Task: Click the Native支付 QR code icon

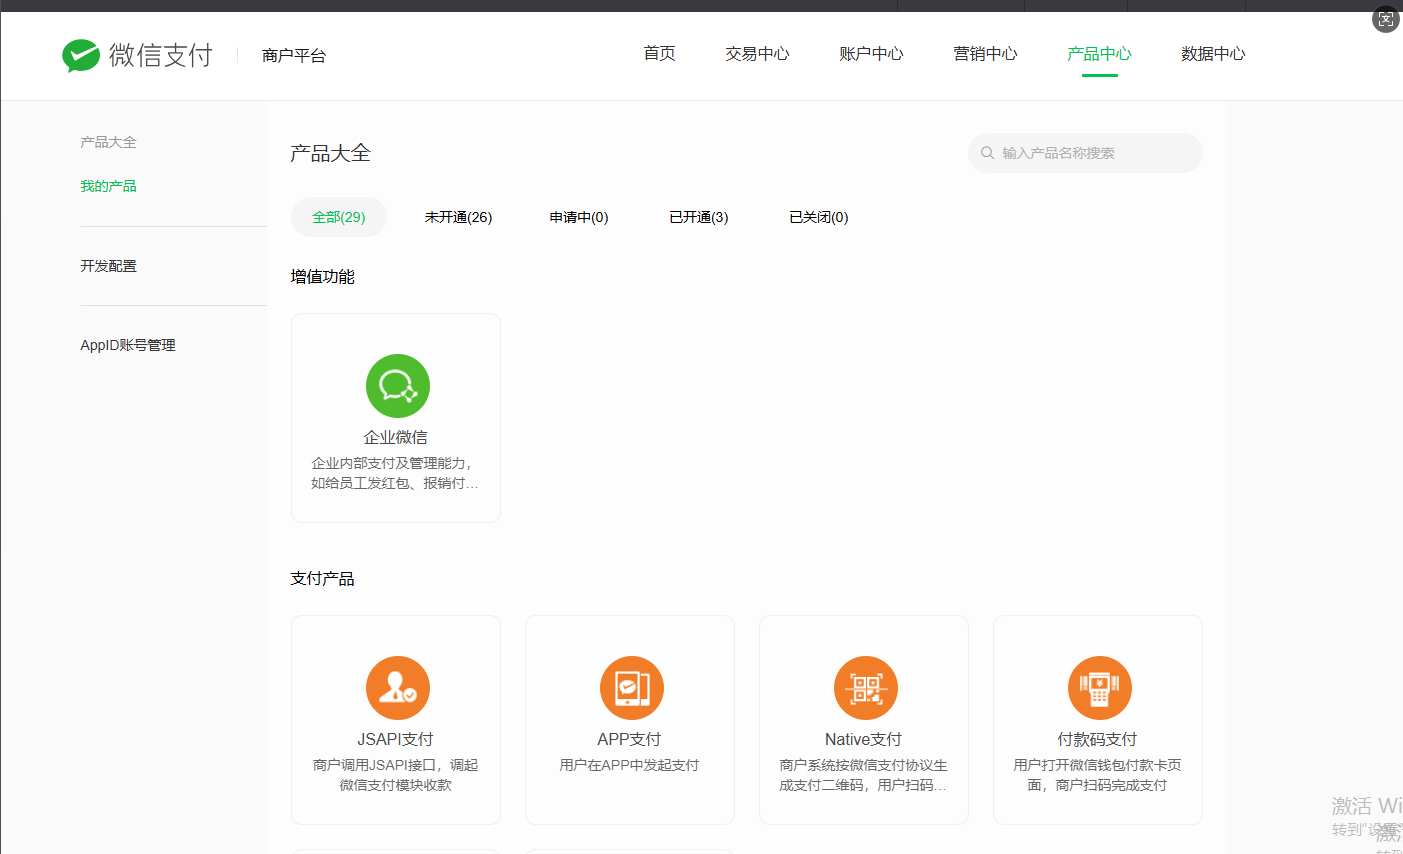Action: (x=866, y=688)
